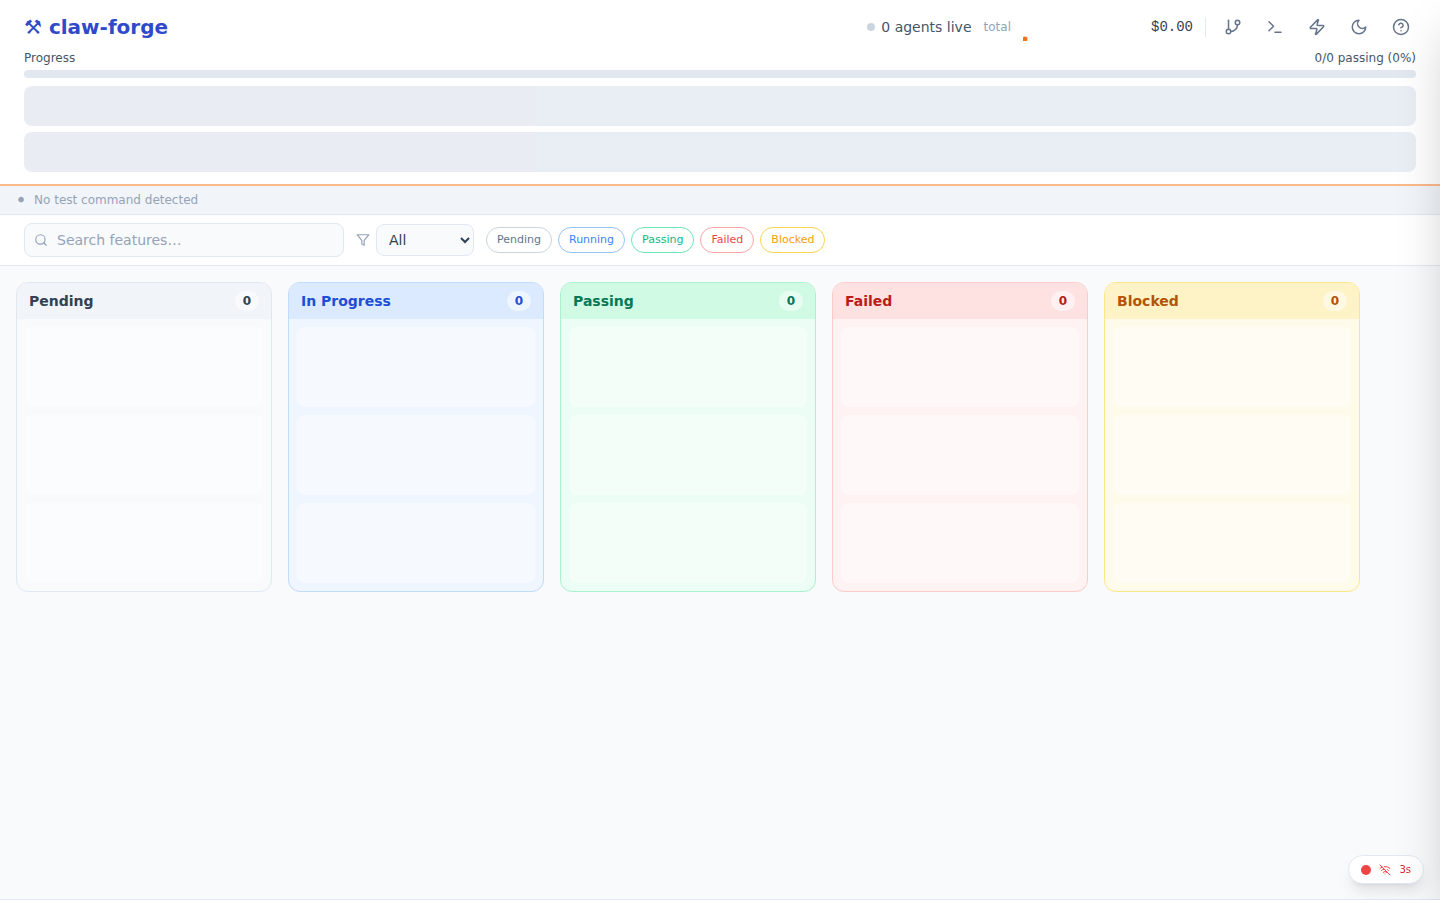Toggle the Pending filter pill
The height and width of the screenshot is (900, 1440).
(519, 240)
